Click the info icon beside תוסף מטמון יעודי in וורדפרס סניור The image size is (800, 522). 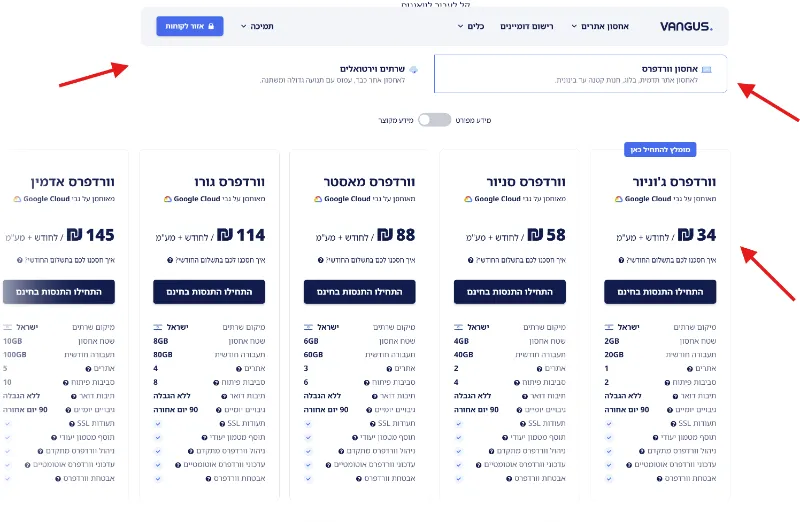[x=505, y=438]
